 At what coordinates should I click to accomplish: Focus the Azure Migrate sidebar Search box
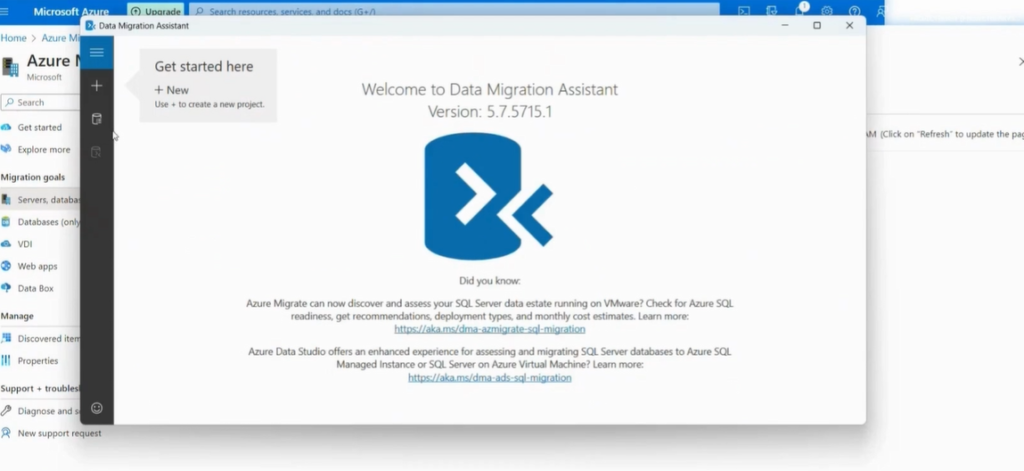[x=40, y=103]
